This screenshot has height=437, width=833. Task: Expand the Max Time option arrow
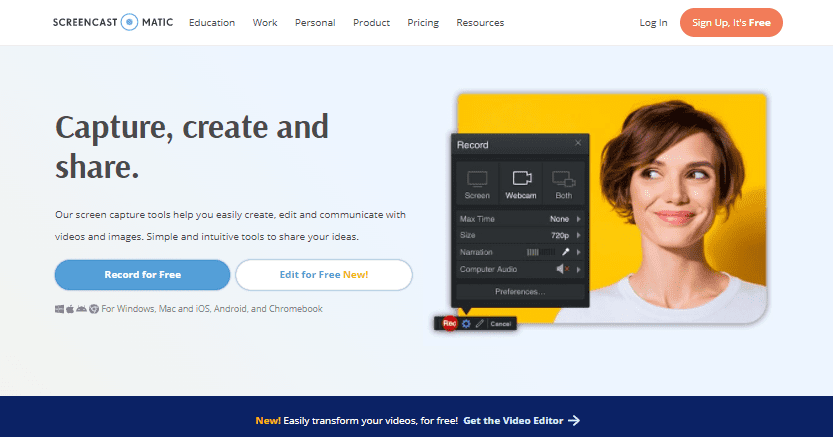point(579,219)
